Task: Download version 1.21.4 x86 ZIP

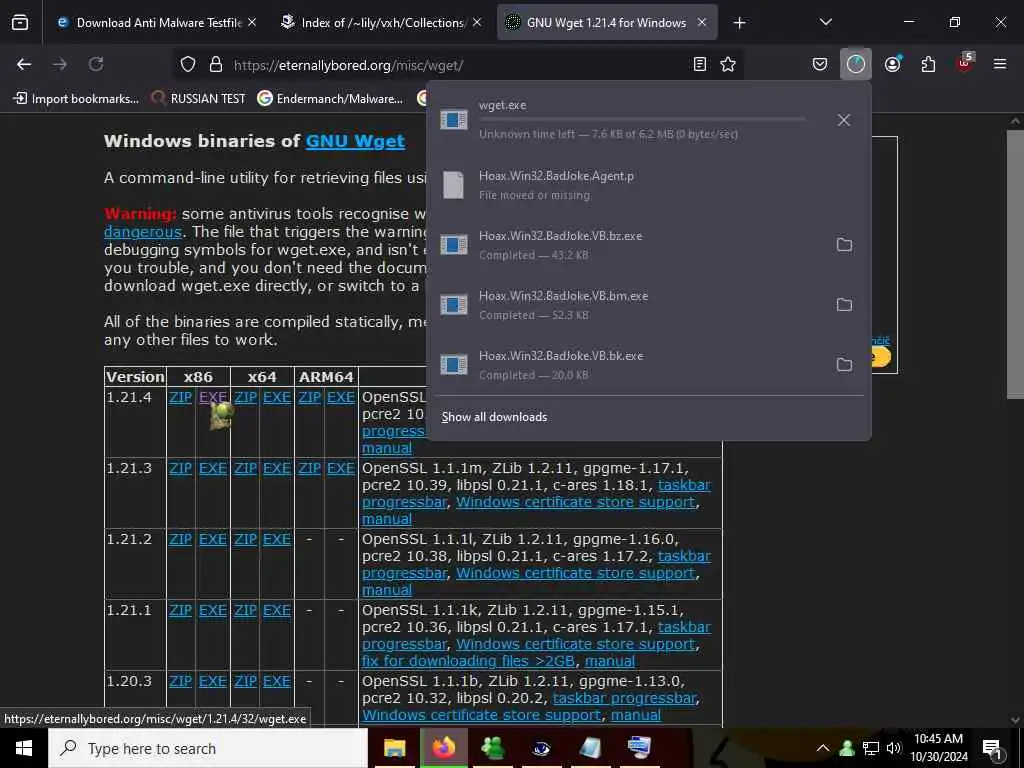Action: click(x=180, y=397)
